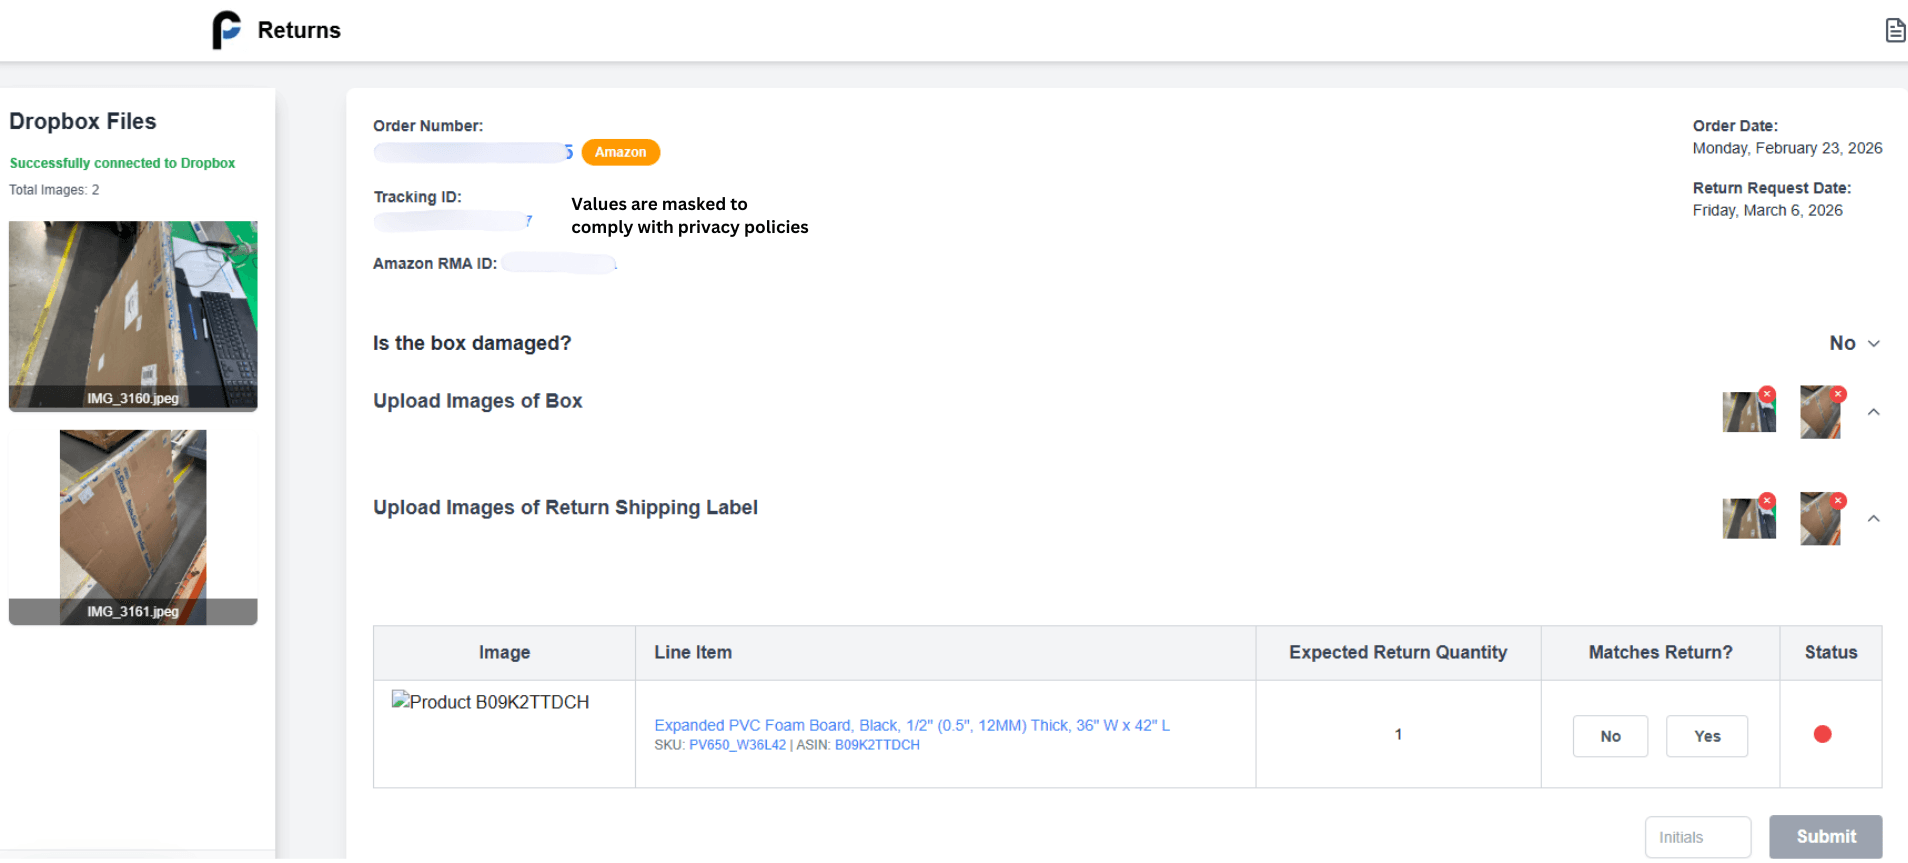Click the 'Tracking ID:' label

pyautogui.click(x=417, y=197)
